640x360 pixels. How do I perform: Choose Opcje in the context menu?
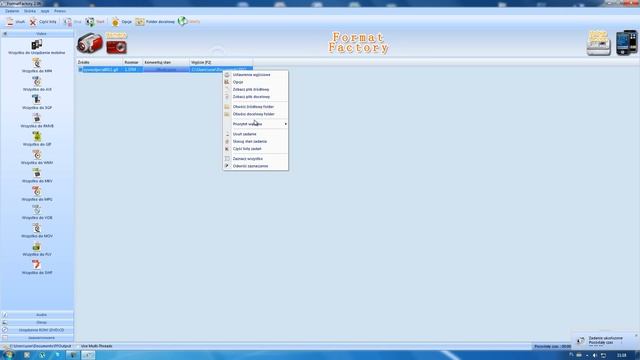click(256, 82)
